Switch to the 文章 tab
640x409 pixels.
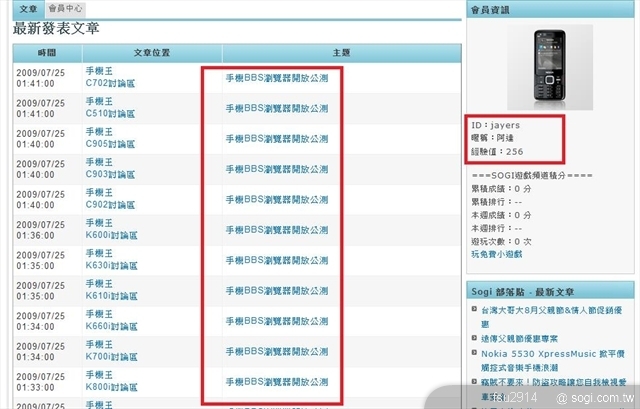(28, 7)
